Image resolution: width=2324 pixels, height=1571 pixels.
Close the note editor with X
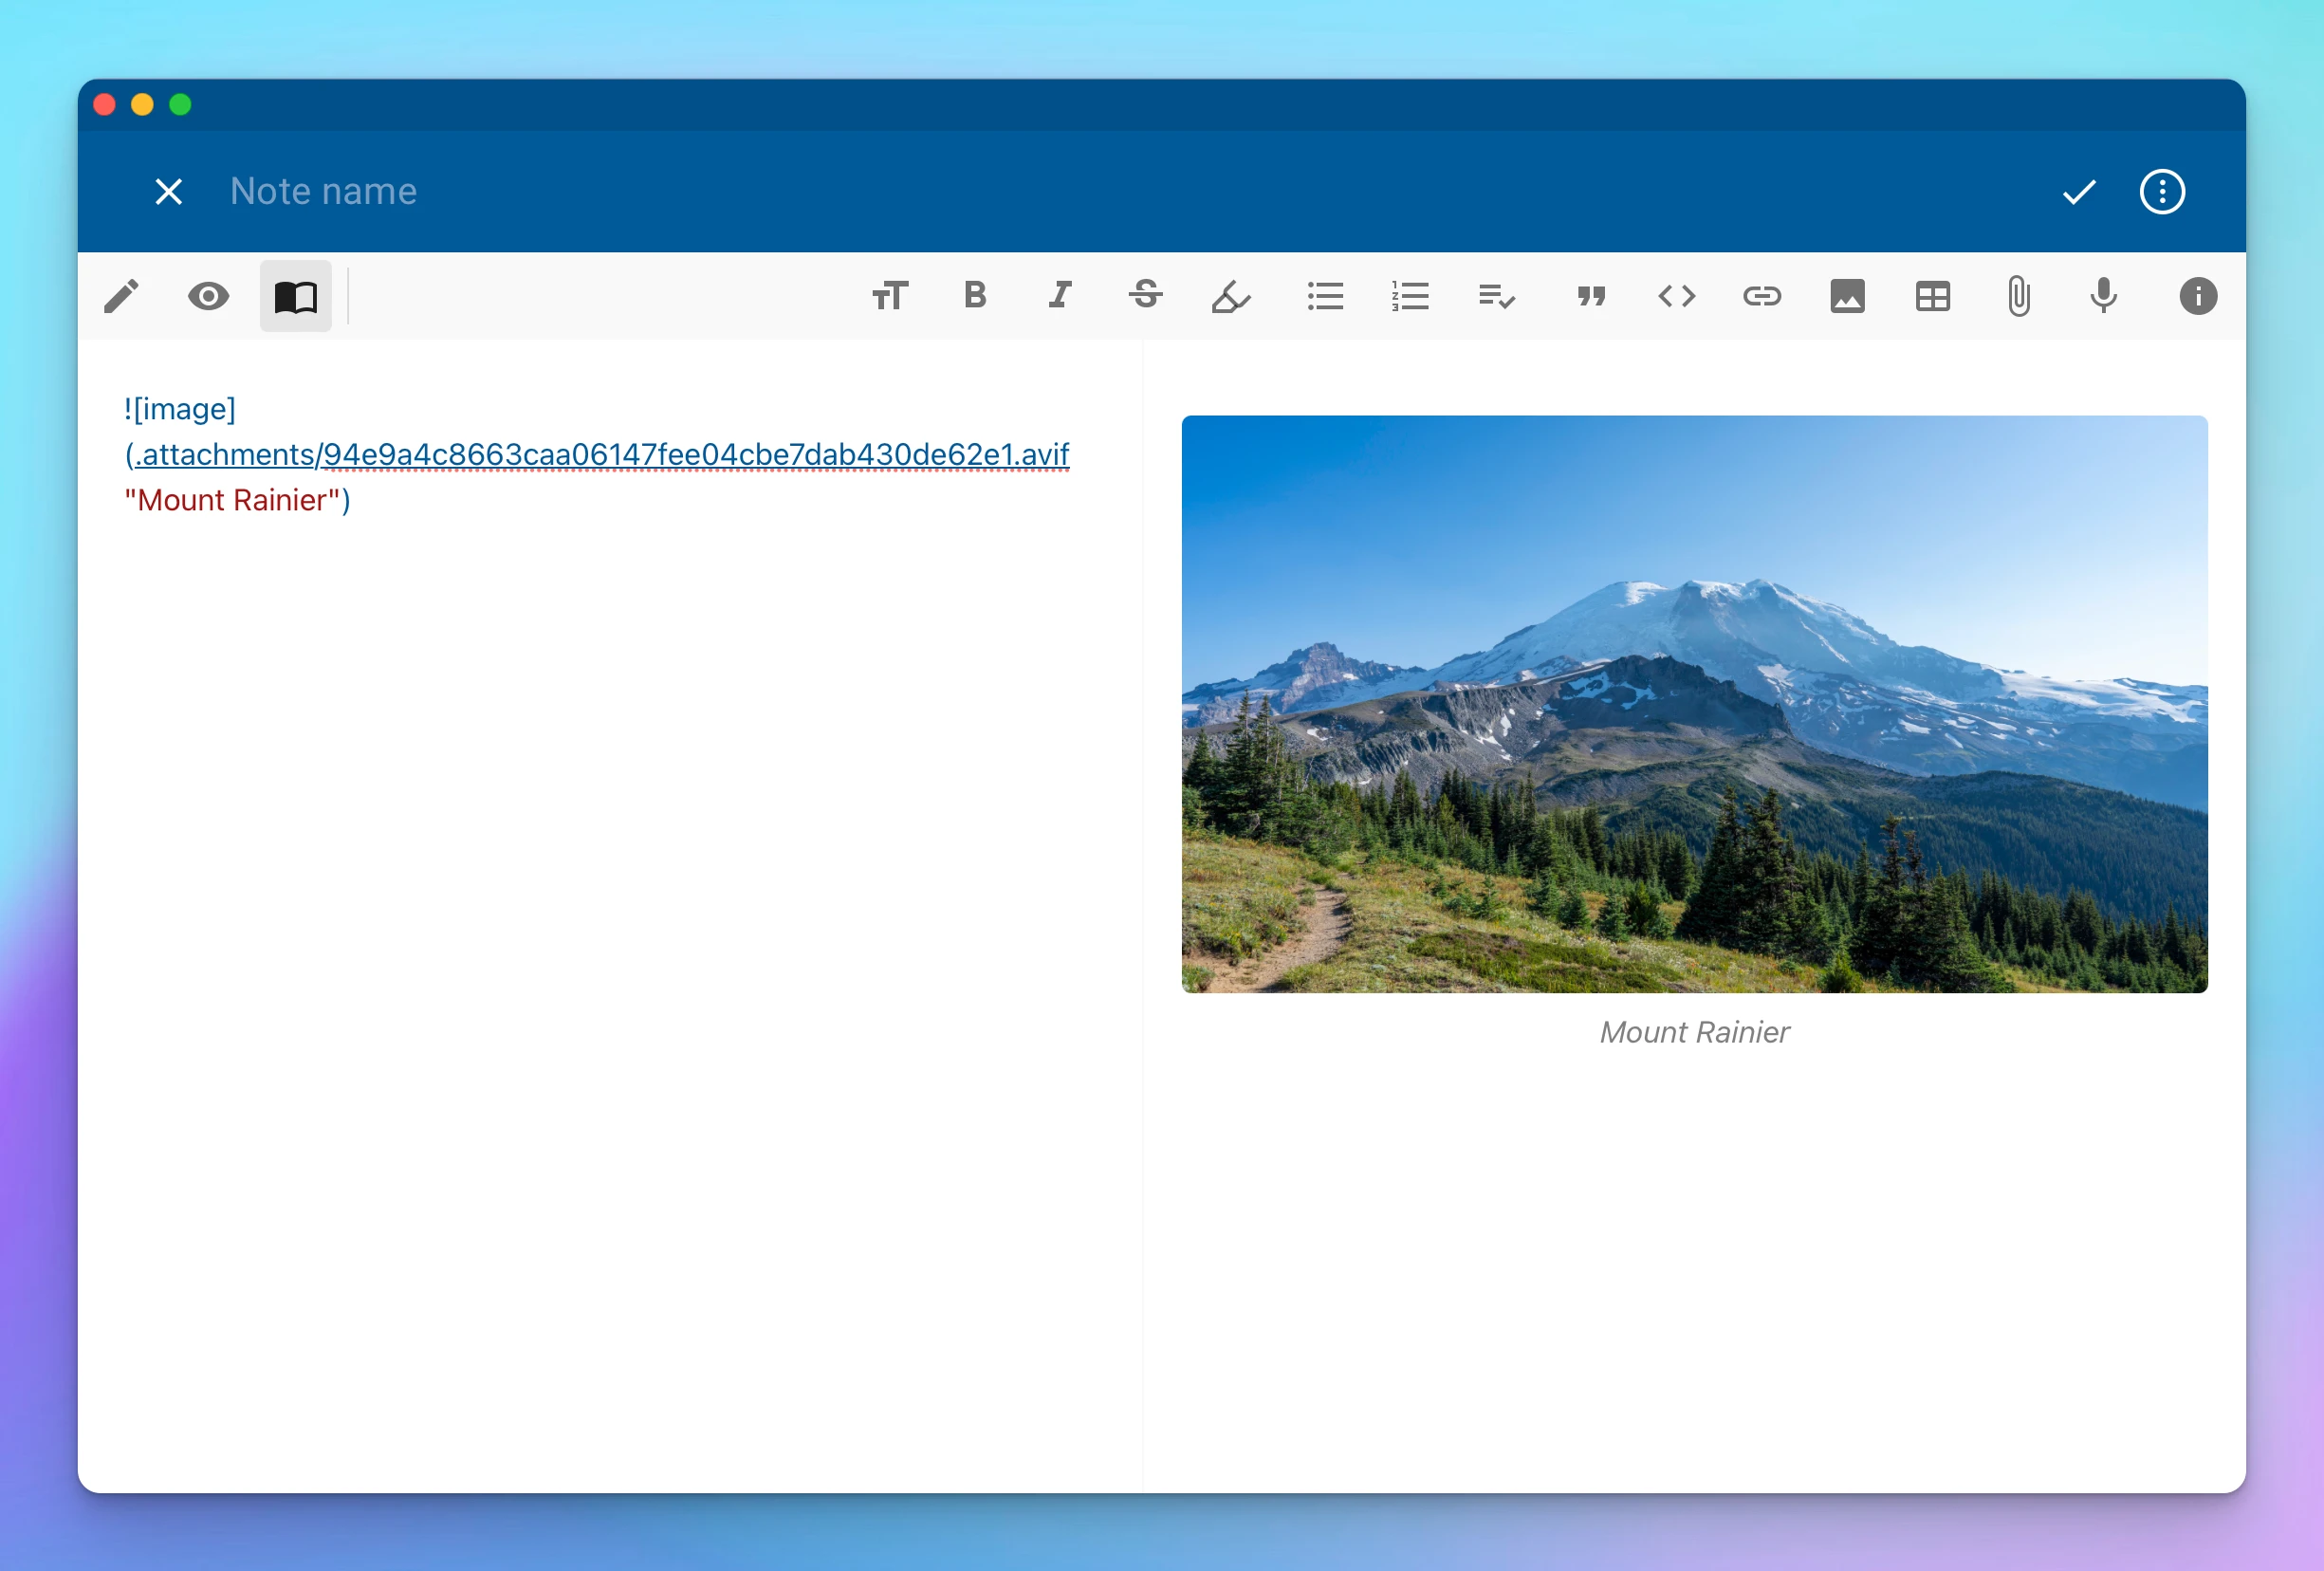pos(169,191)
